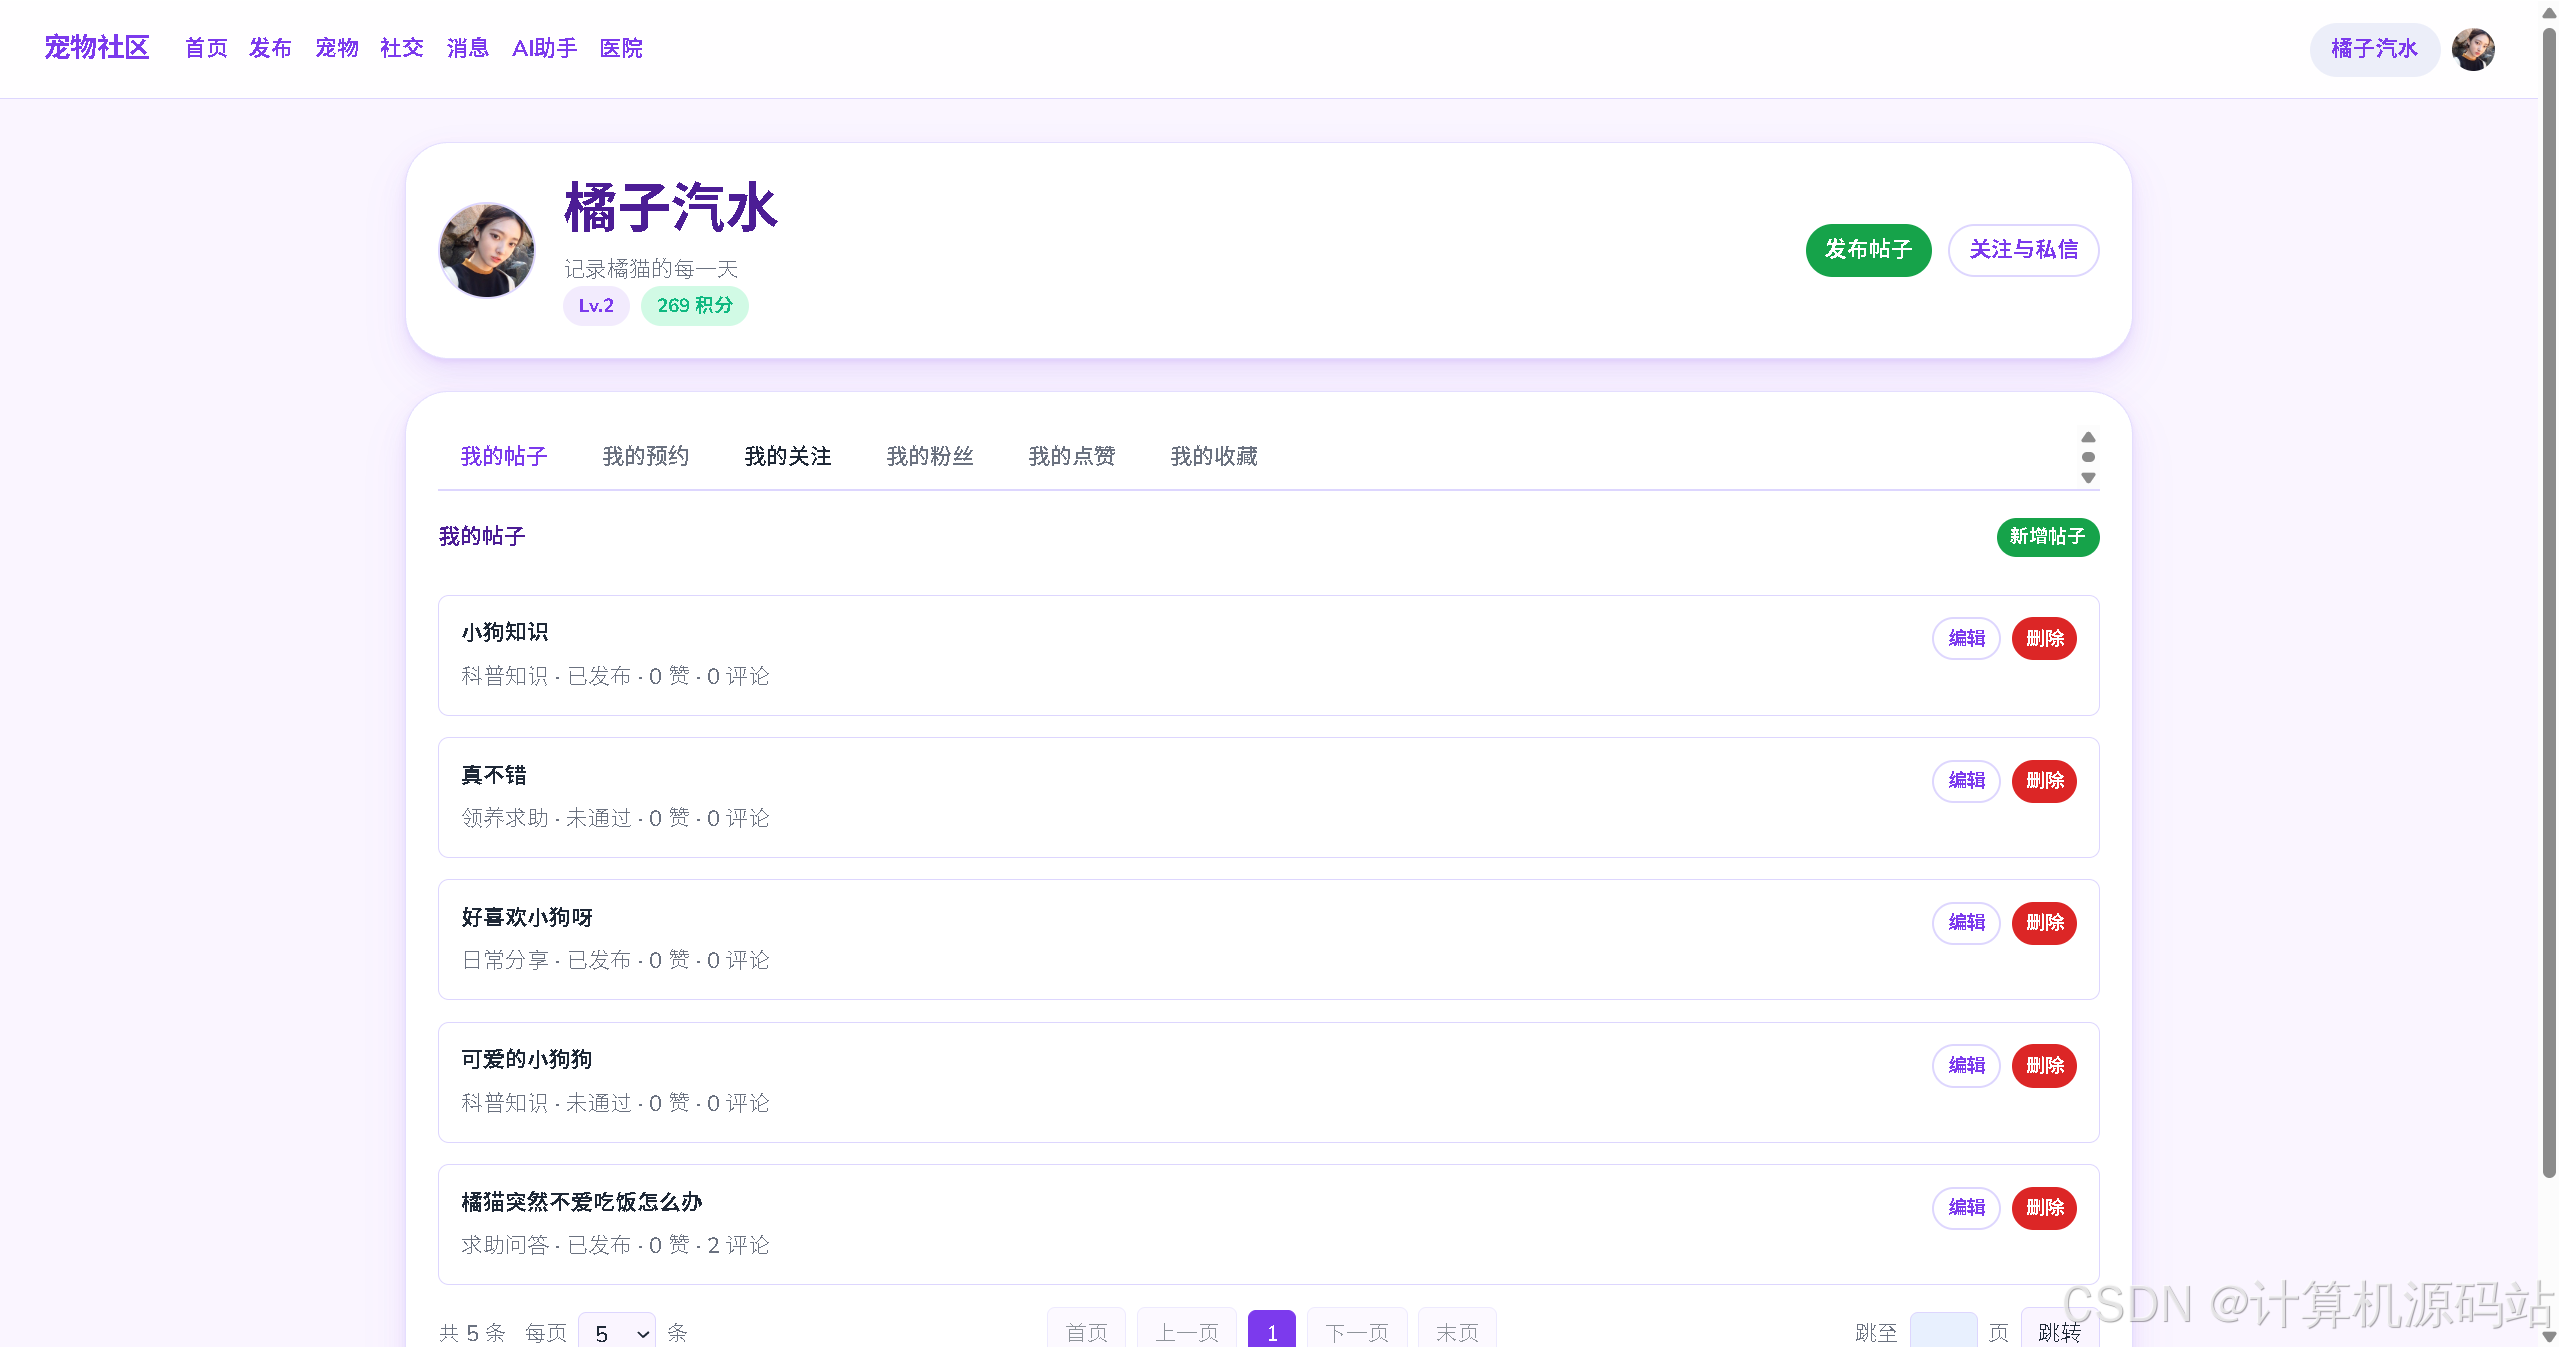The image size is (2559, 1347).
Task: Edit the 真不错 post
Action: pos(1966,780)
